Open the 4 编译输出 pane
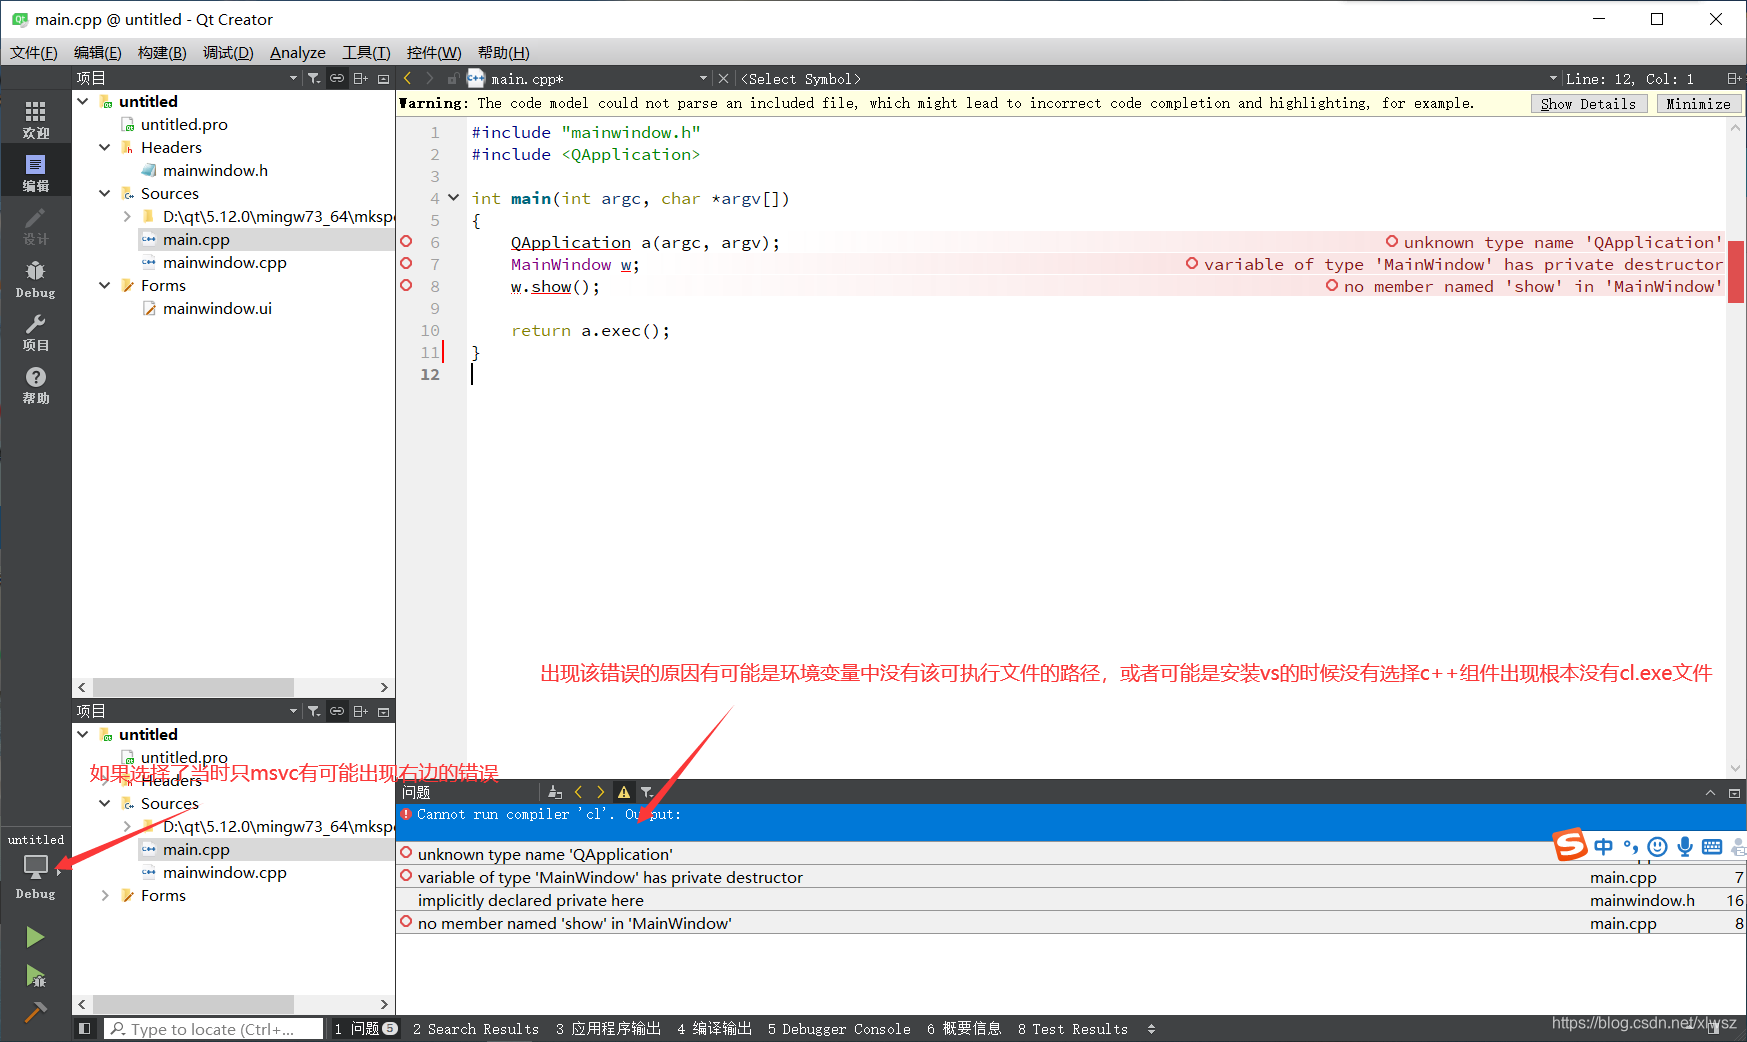Screen dimensions: 1747x1042 (714, 1028)
